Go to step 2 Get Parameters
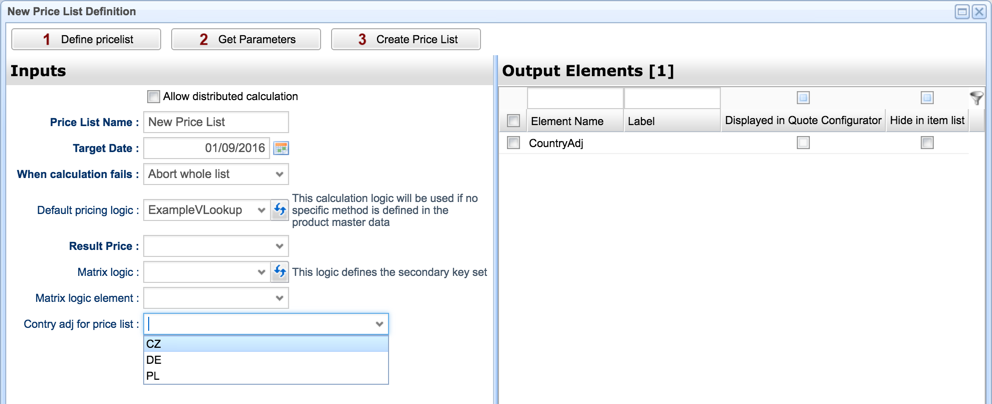The image size is (992, 404). pyautogui.click(x=246, y=40)
